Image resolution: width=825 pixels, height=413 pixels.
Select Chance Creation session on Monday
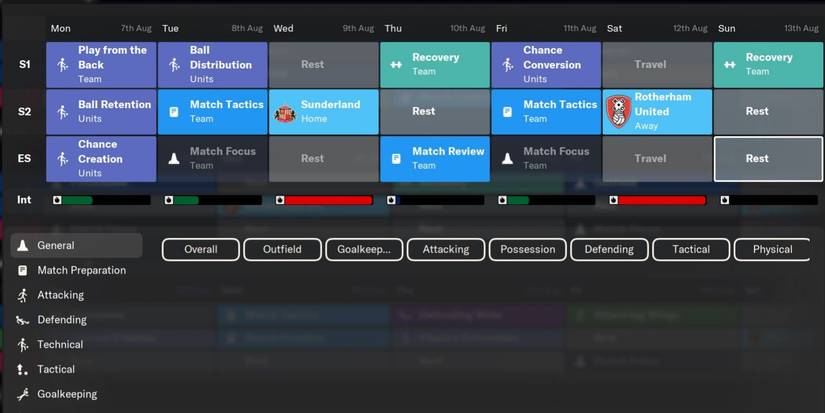coord(101,159)
